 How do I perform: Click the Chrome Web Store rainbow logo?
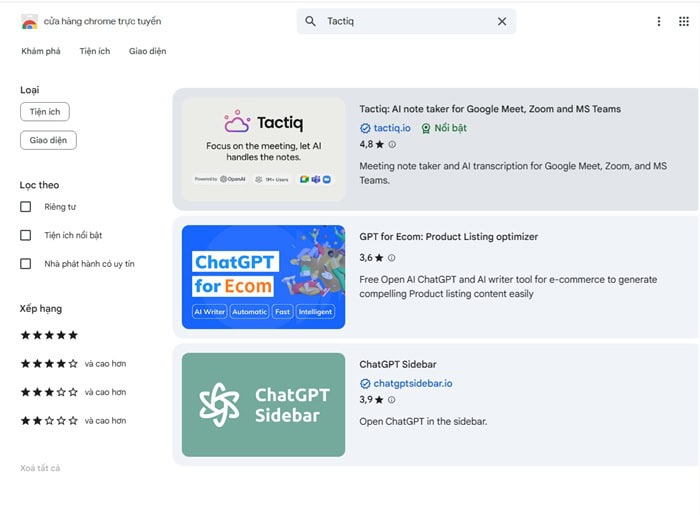pyautogui.click(x=29, y=21)
